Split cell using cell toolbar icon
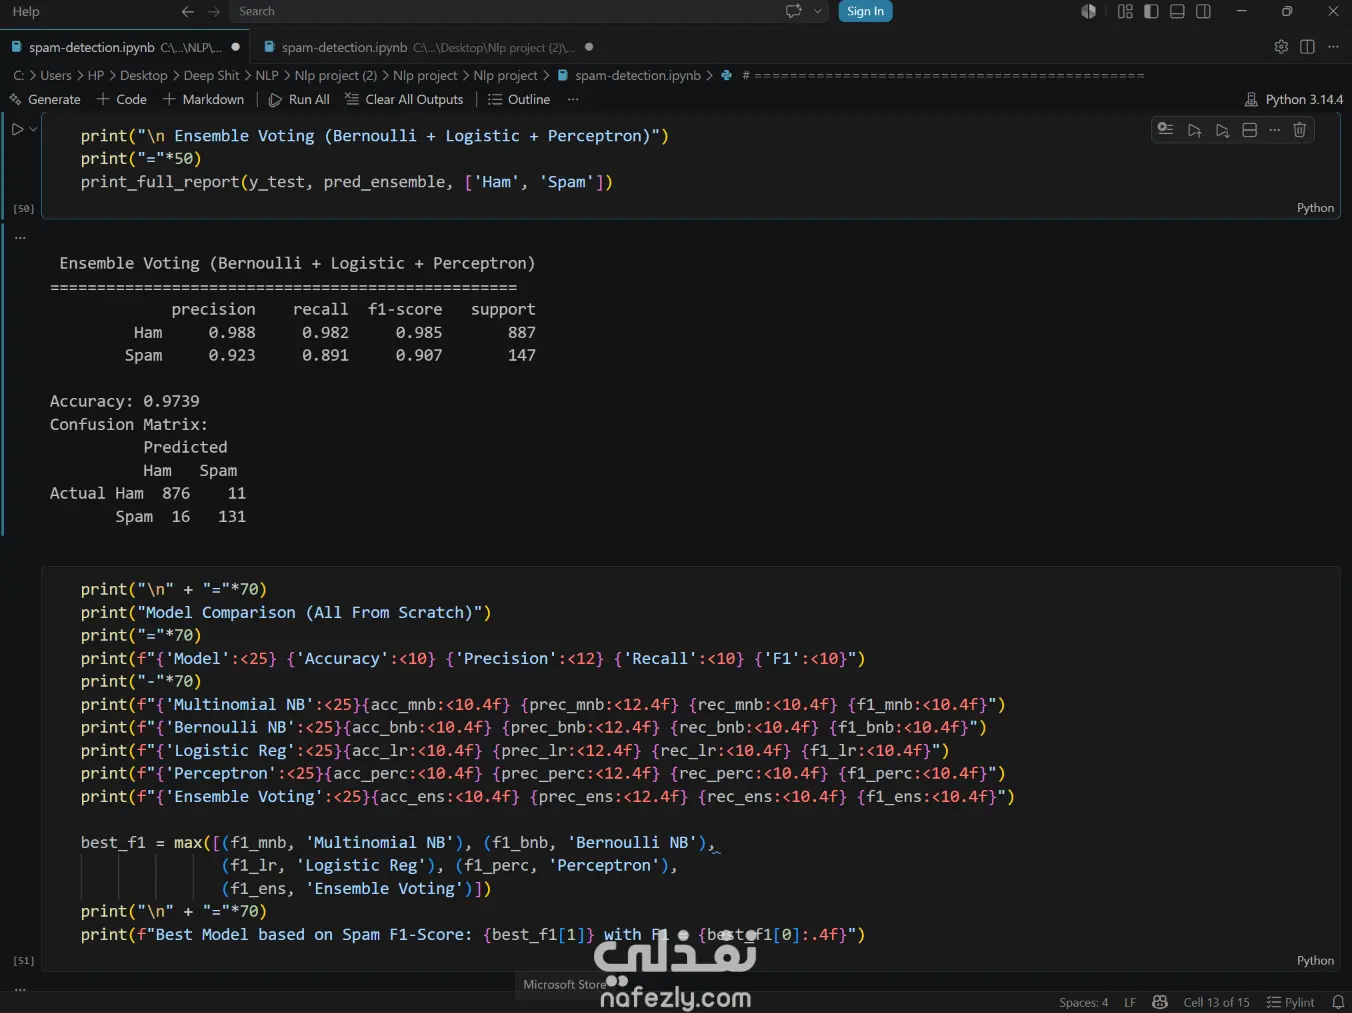 1249,130
